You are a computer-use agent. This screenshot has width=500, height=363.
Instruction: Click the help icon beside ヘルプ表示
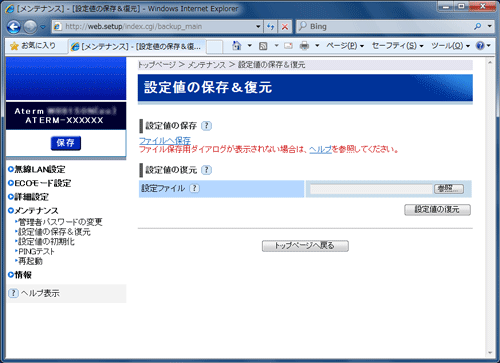tap(13, 293)
